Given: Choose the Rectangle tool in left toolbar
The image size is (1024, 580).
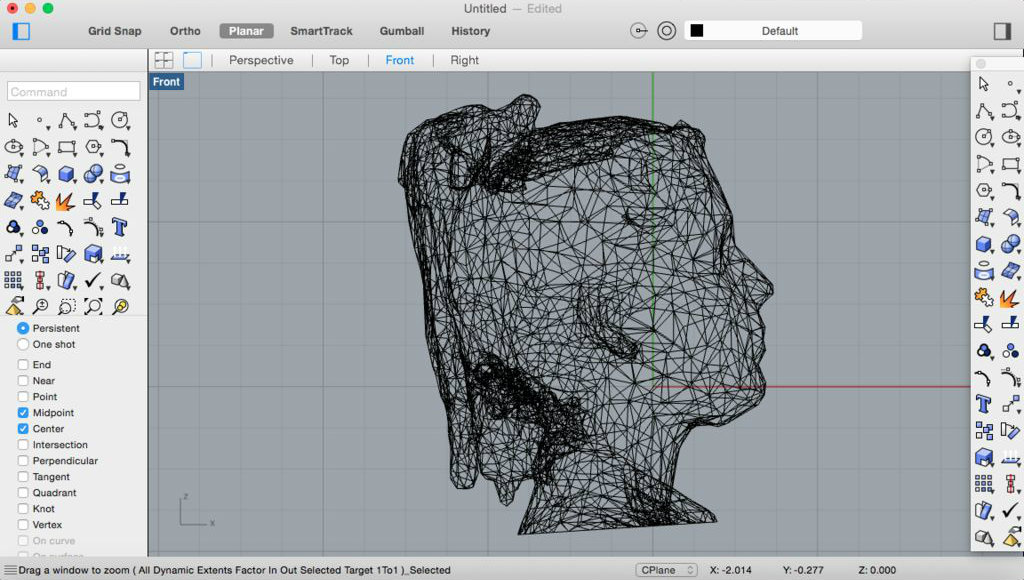Looking at the screenshot, I should click(x=67, y=148).
